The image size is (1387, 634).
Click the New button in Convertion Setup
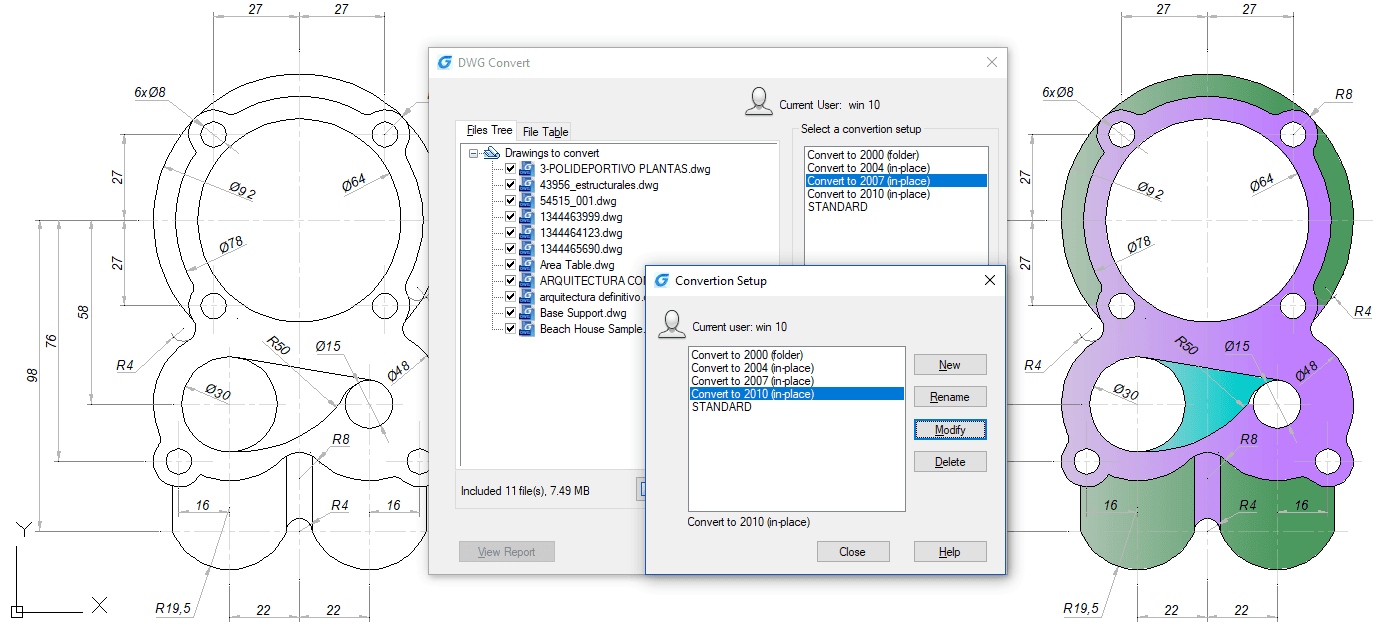pos(950,365)
